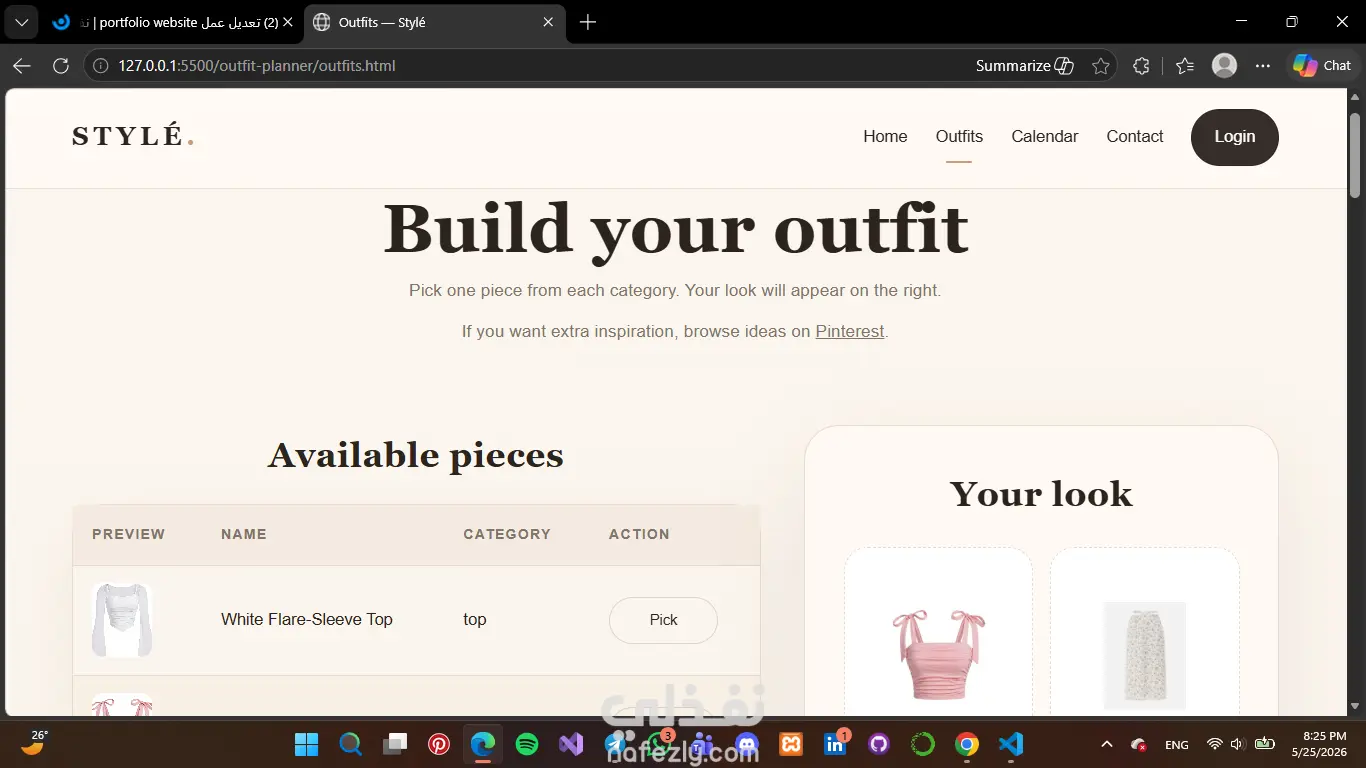Expand the tab search dropdown
This screenshot has width=1366, height=768.
(22, 22)
